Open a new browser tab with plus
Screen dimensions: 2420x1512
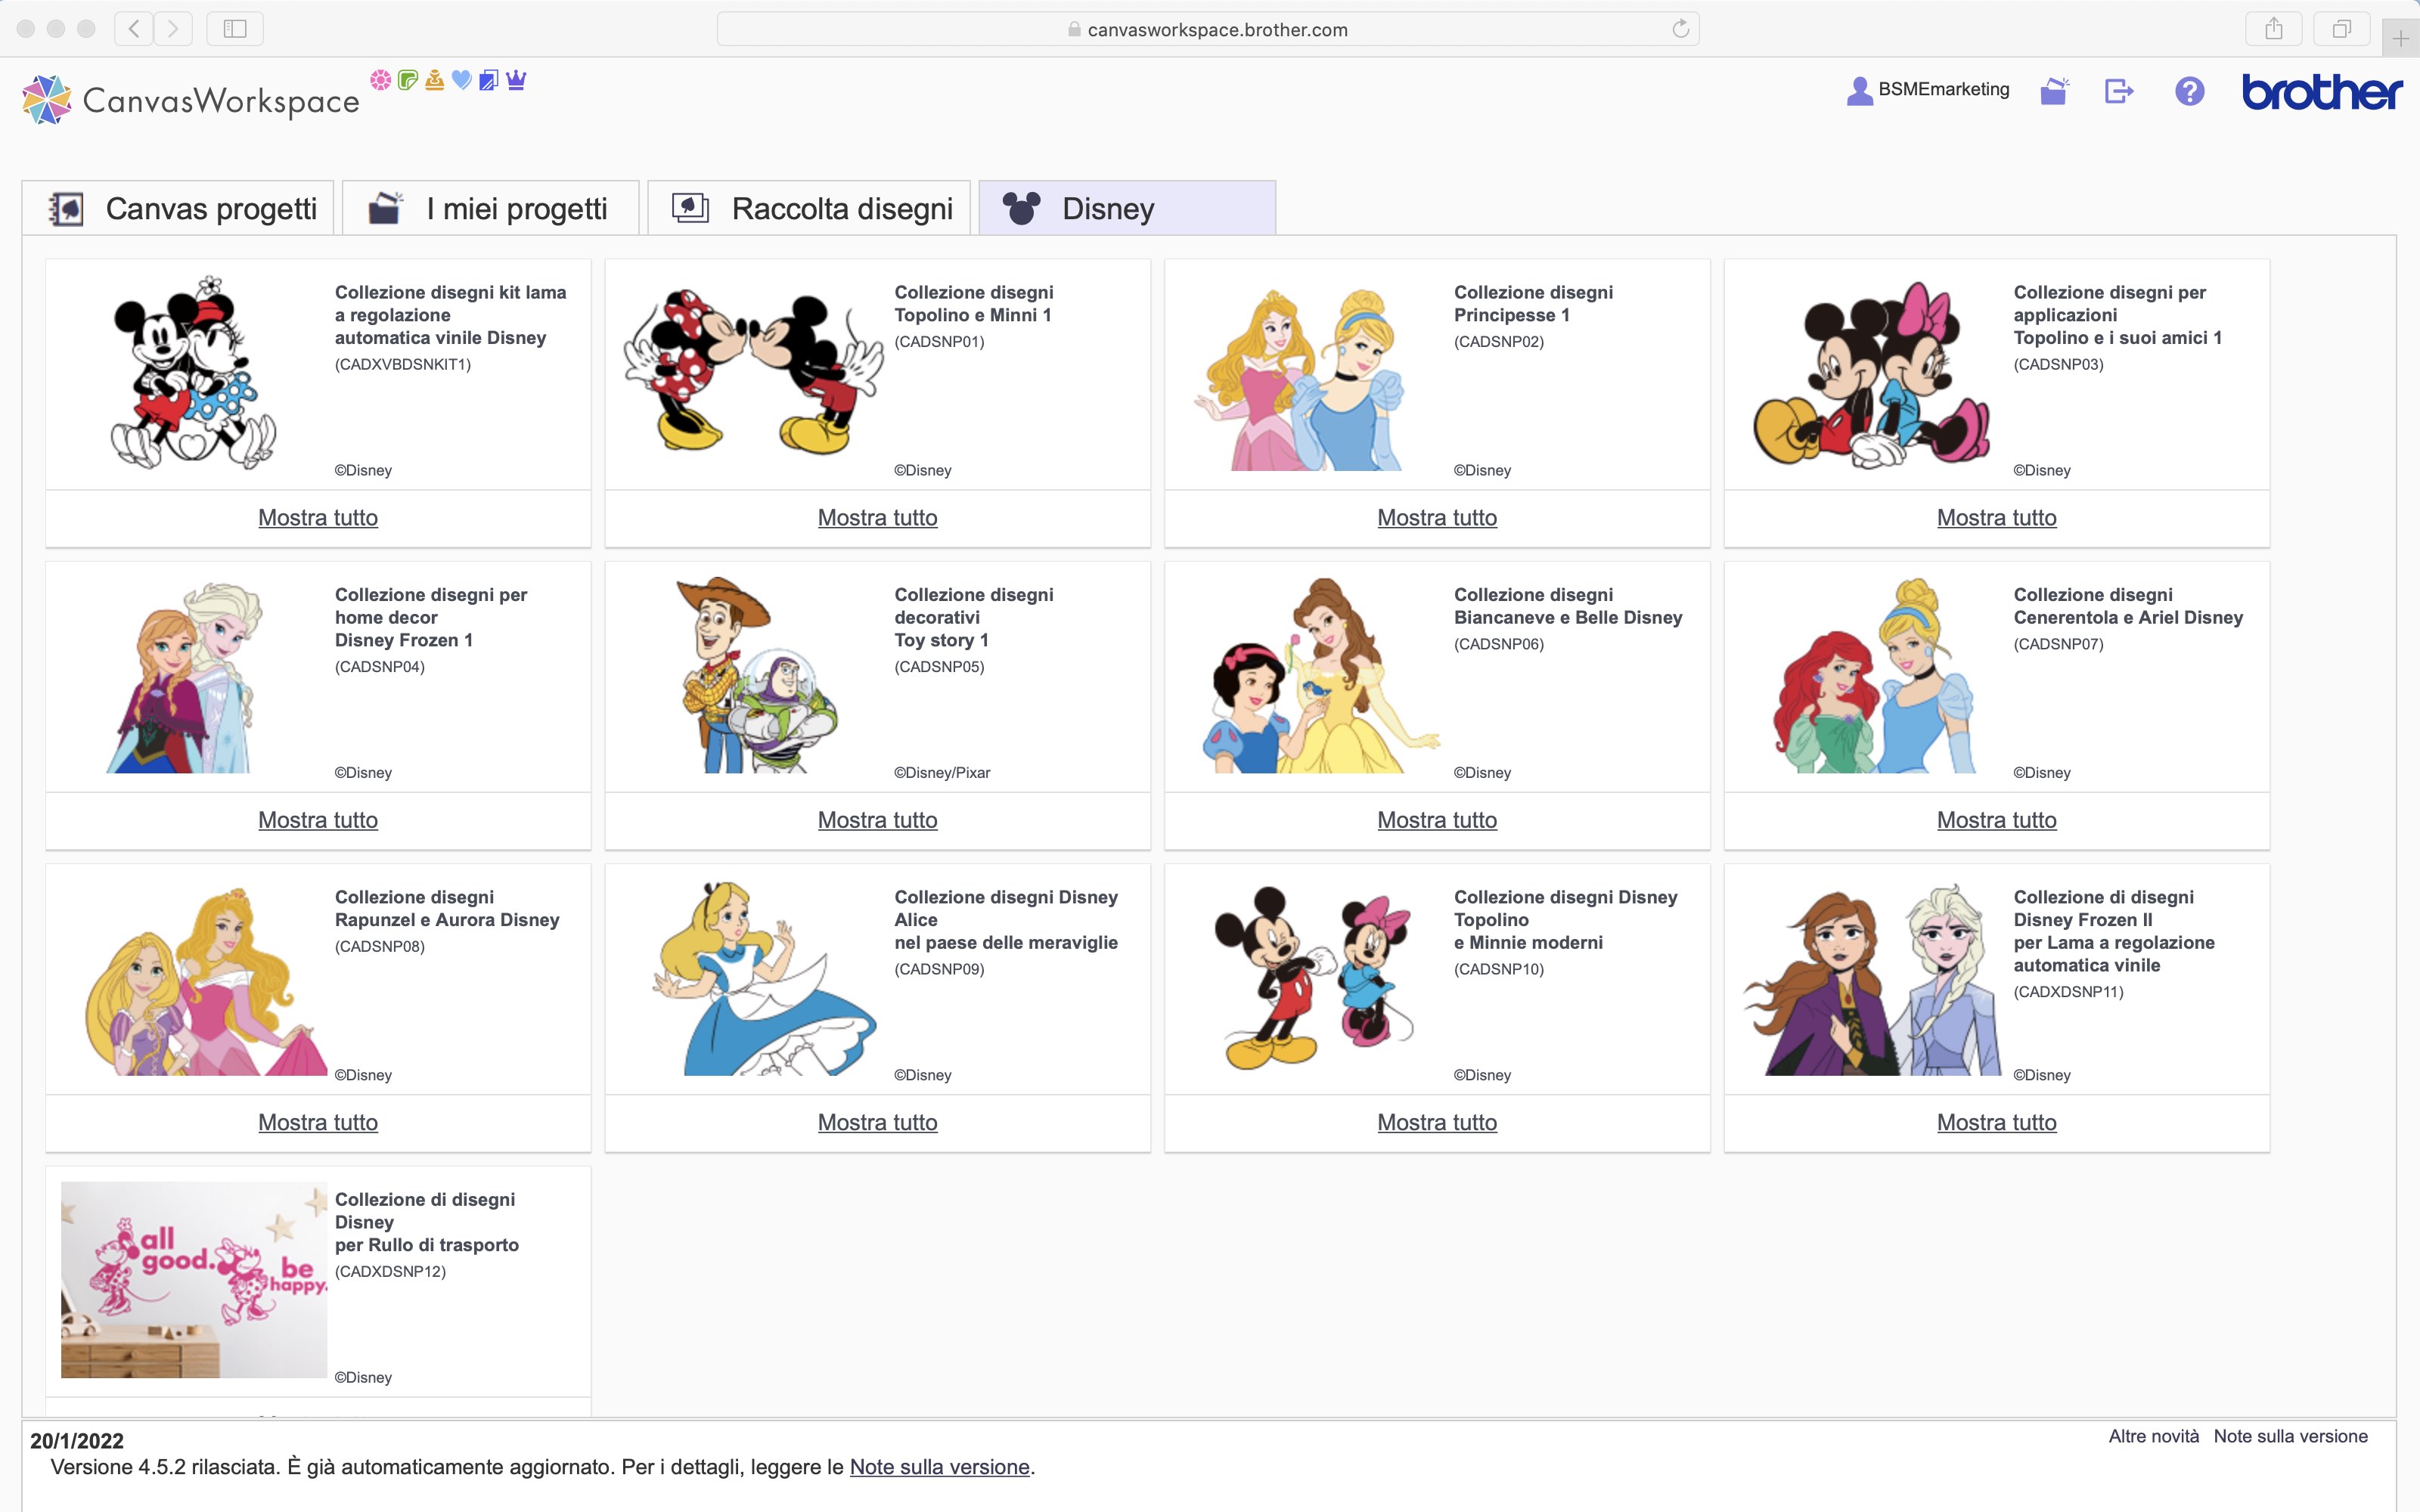[2401, 38]
